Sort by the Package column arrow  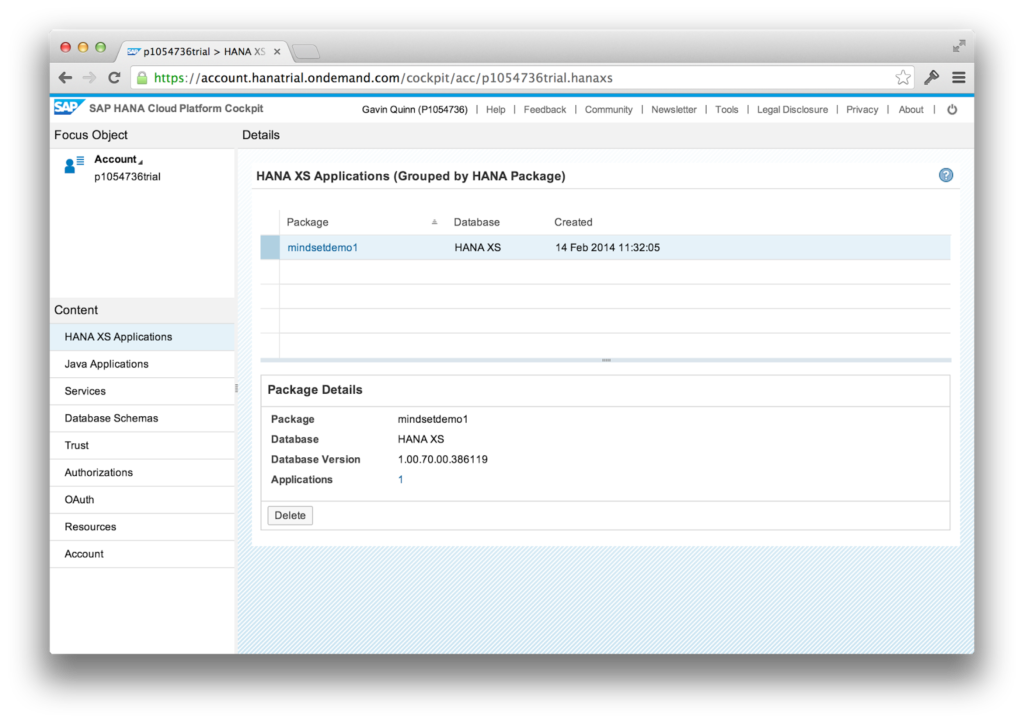[434, 222]
